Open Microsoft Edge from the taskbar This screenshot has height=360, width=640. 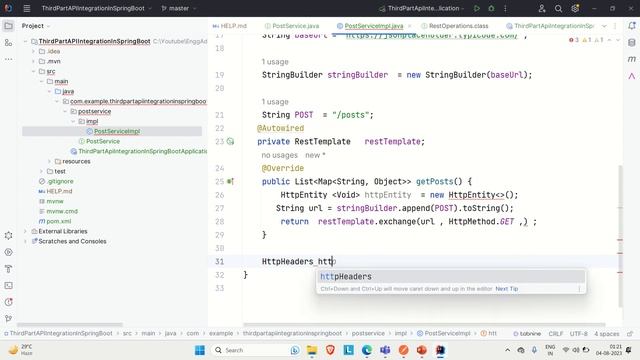tap(367, 350)
